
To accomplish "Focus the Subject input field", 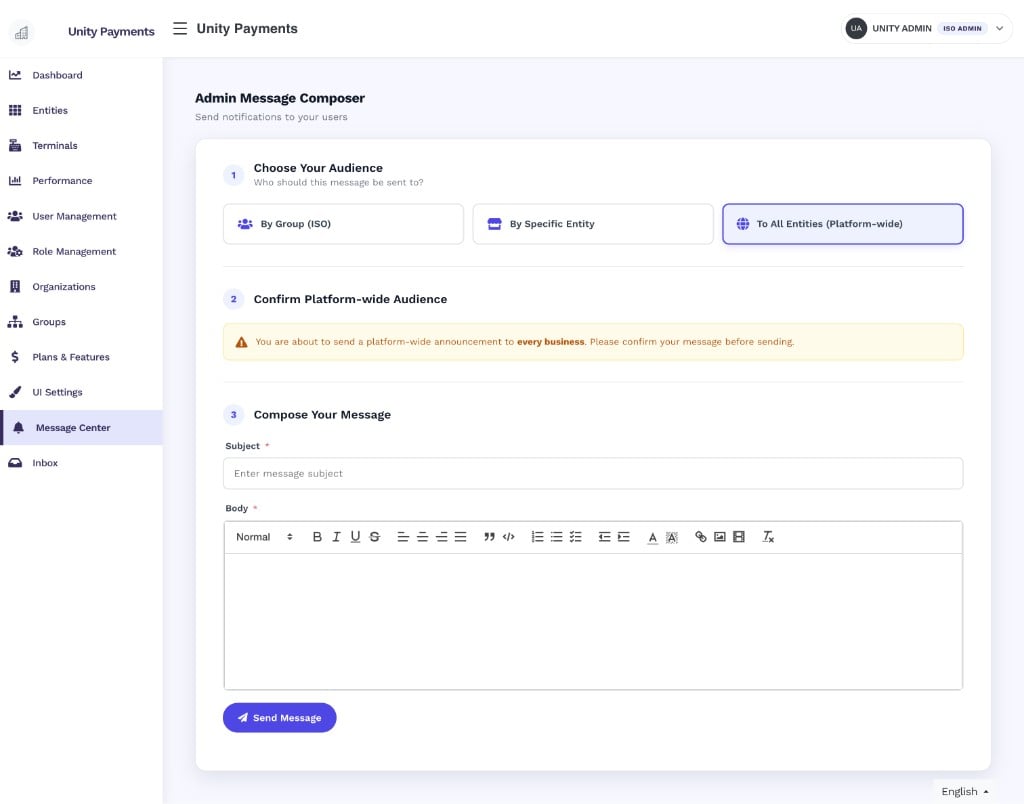I will (x=593, y=474).
